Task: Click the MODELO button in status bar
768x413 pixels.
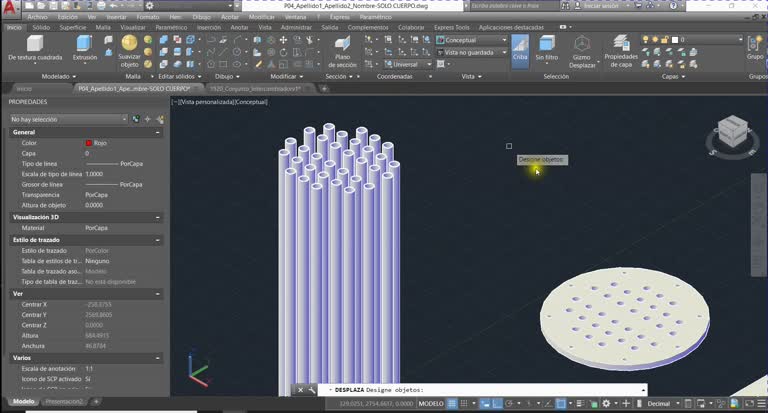Action: click(431, 404)
